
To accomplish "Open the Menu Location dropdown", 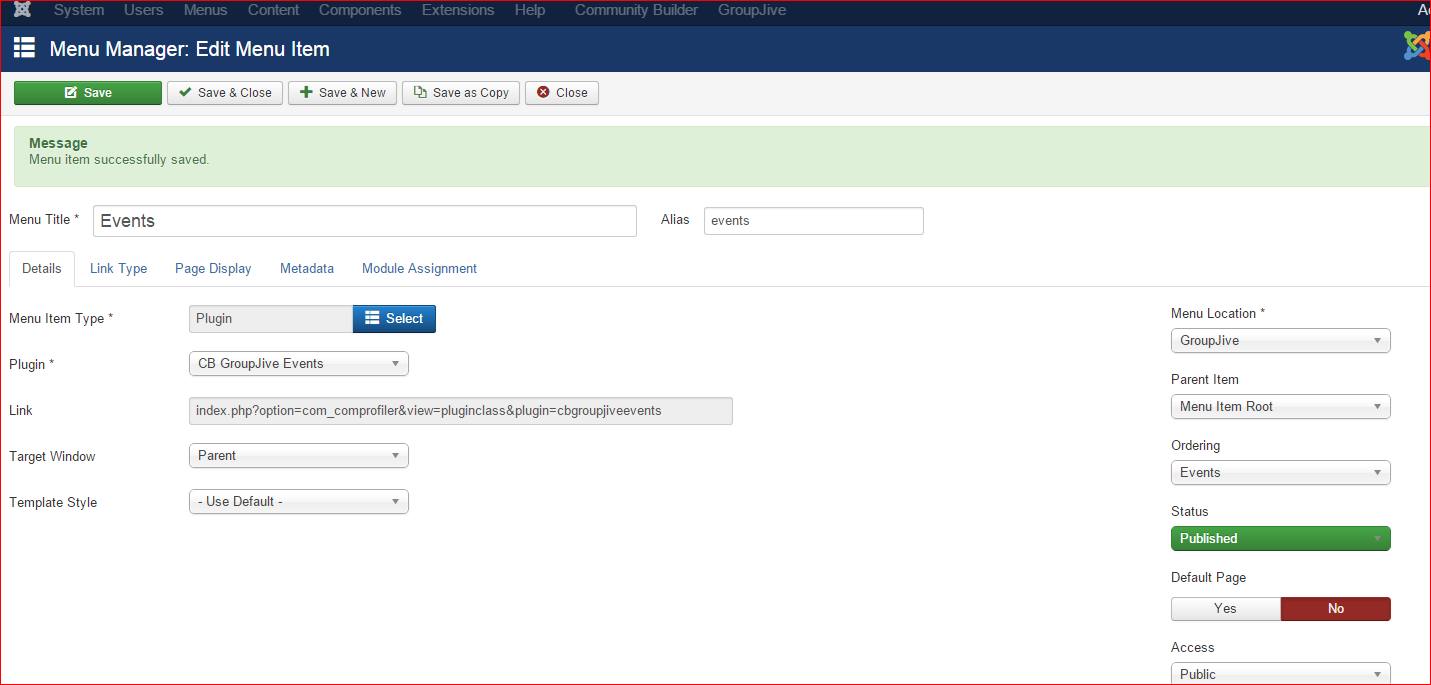I will (1281, 341).
